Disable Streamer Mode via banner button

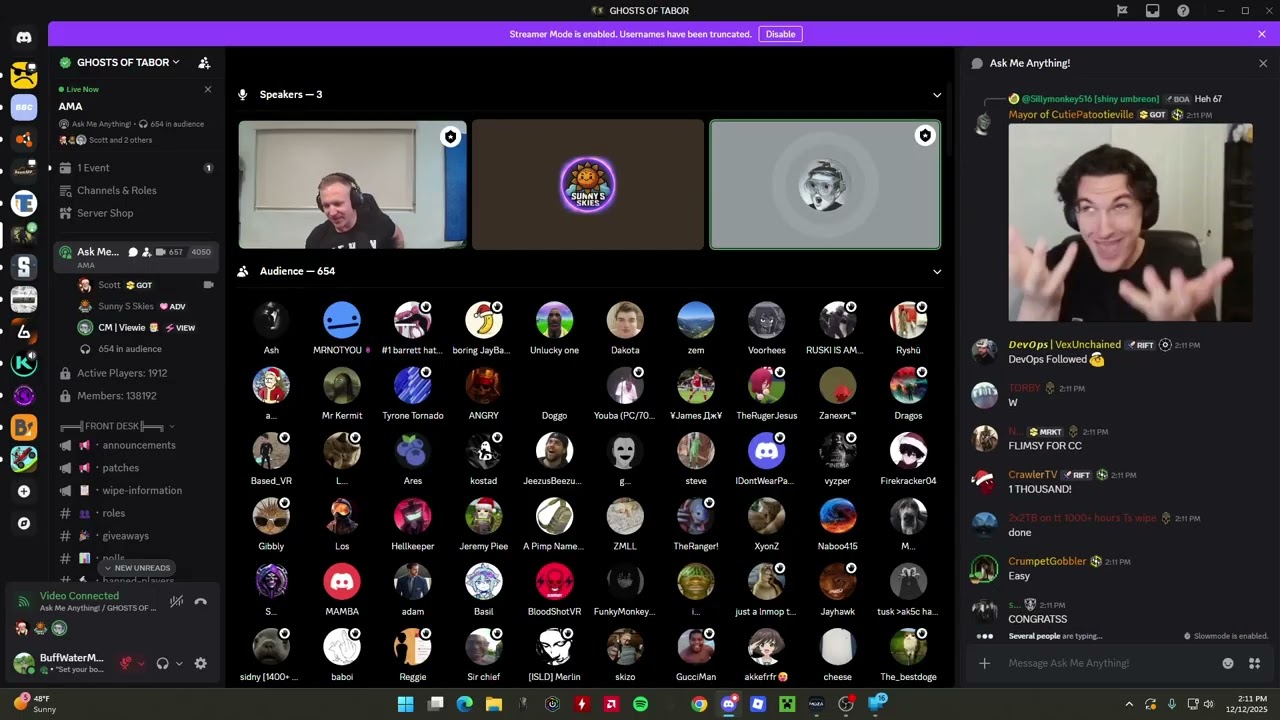[x=780, y=34]
